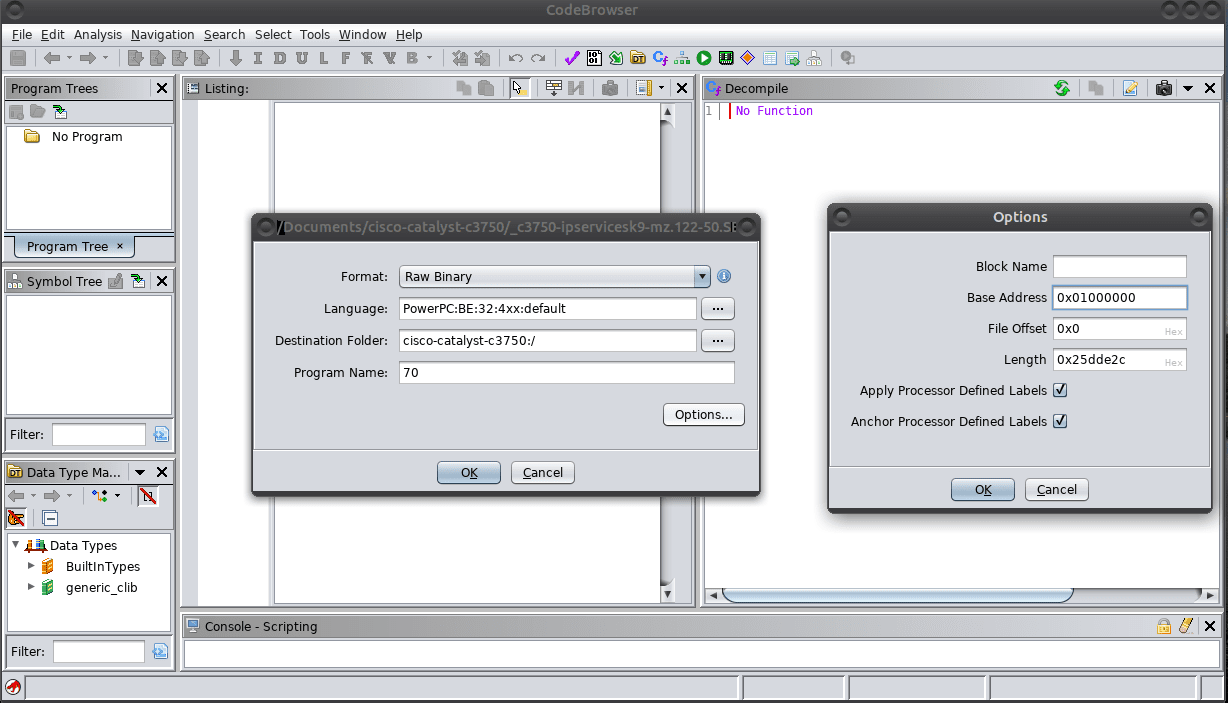Image resolution: width=1228 pixels, height=703 pixels.
Task: Uncheck Apply Processor Defined Labels
Action: pyautogui.click(x=1060, y=390)
